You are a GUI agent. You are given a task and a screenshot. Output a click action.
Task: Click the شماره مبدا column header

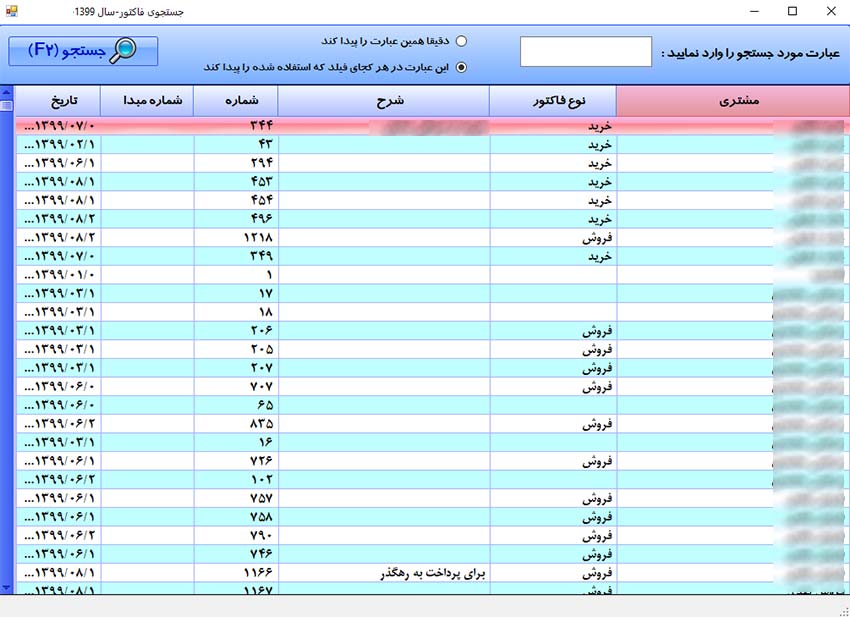tap(147, 101)
